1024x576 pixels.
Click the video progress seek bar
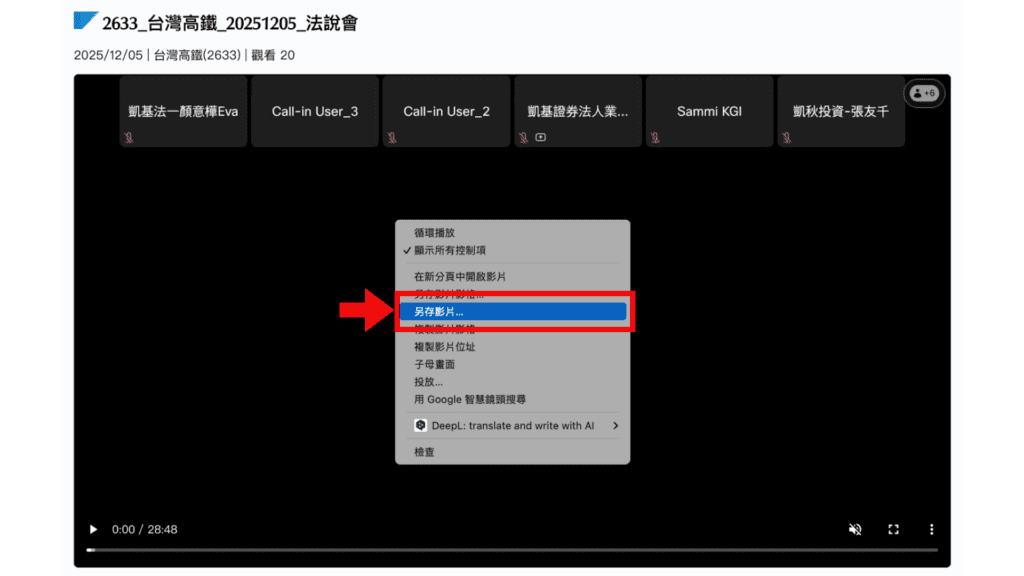click(x=512, y=550)
